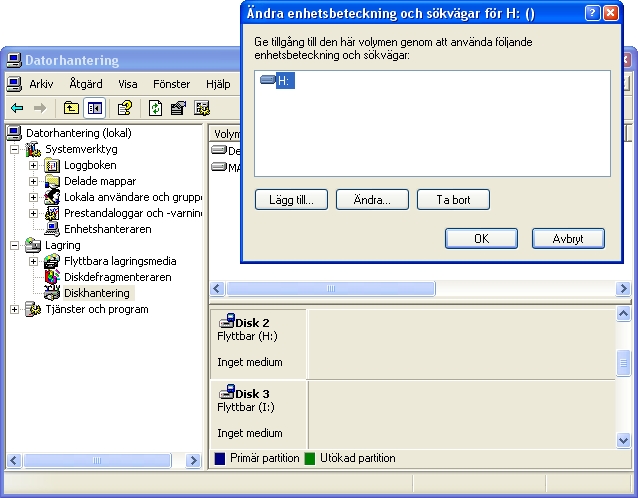
Task: Click the Utökad partition green legend swatch
Action: click(310, 459)
